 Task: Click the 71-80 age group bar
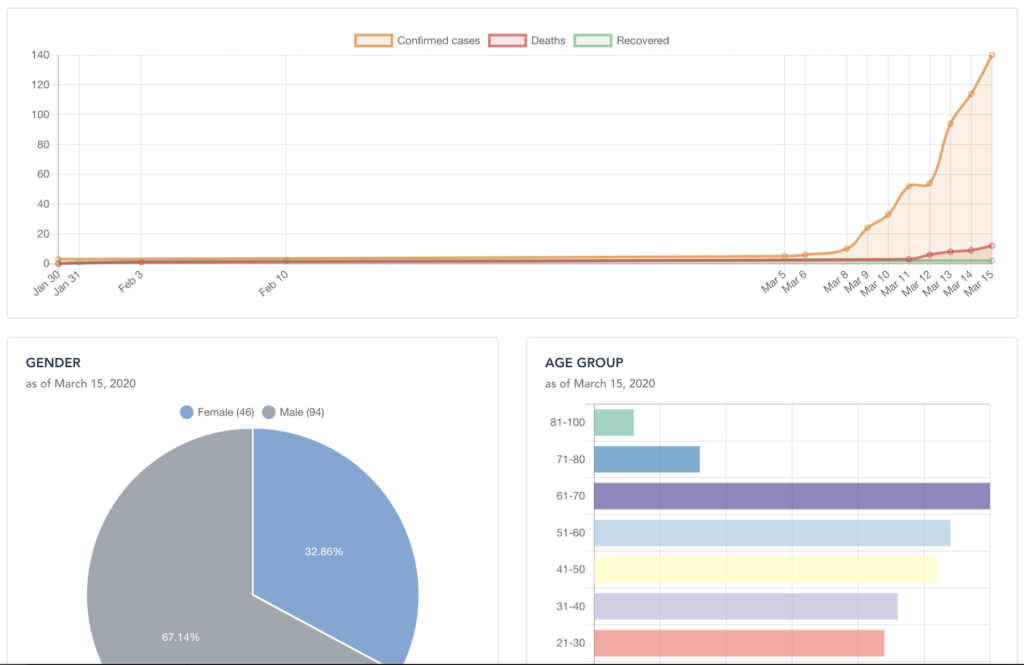[x=647, y=459]
